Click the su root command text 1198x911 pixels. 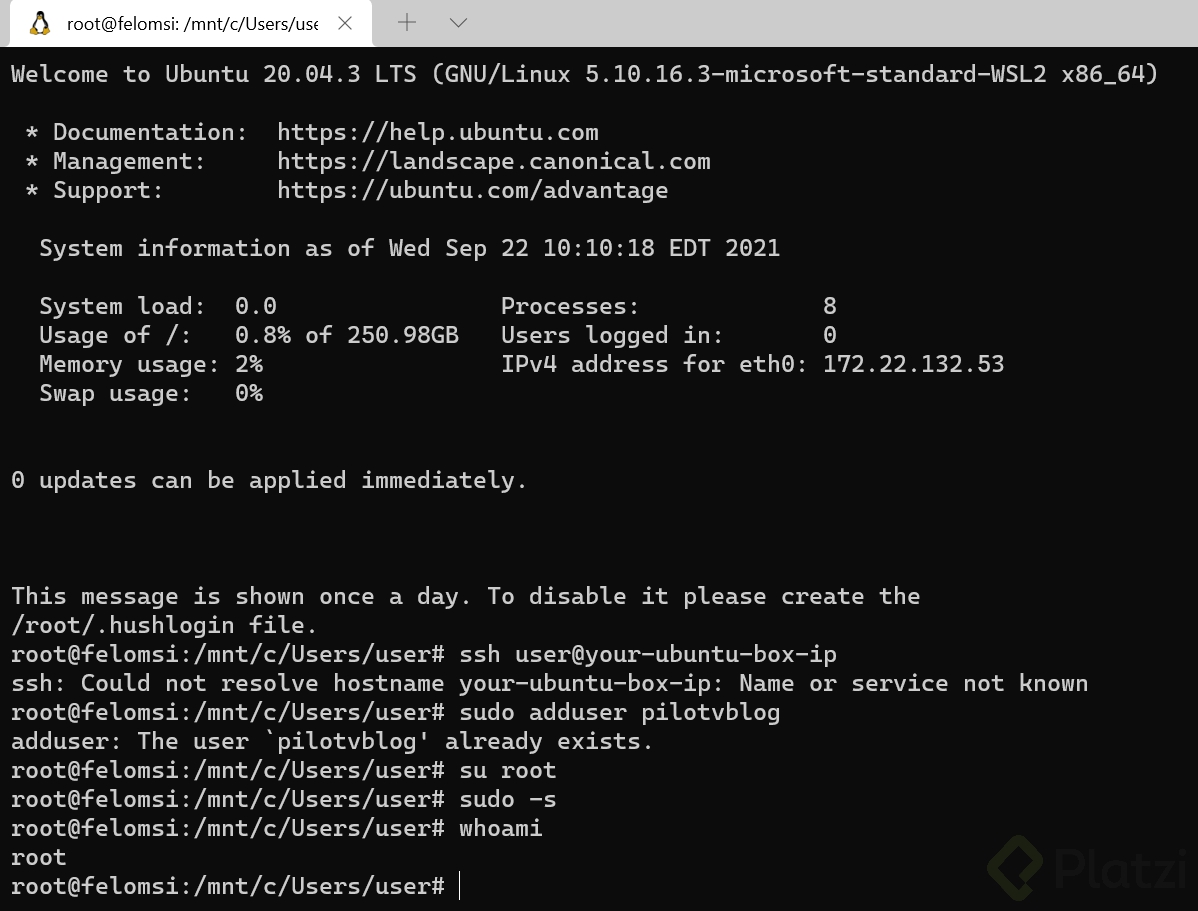coord(507,770)
